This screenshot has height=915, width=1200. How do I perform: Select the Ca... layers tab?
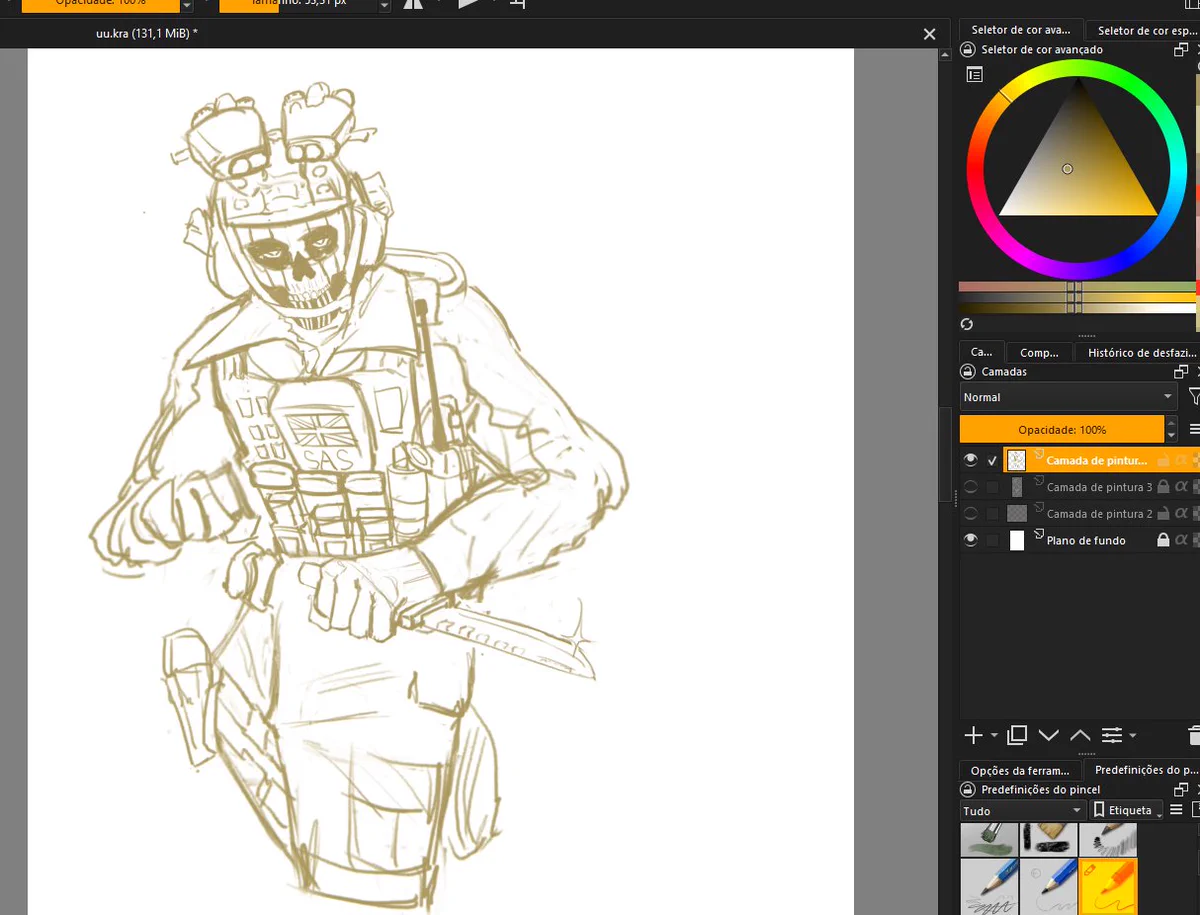[982, 352]
